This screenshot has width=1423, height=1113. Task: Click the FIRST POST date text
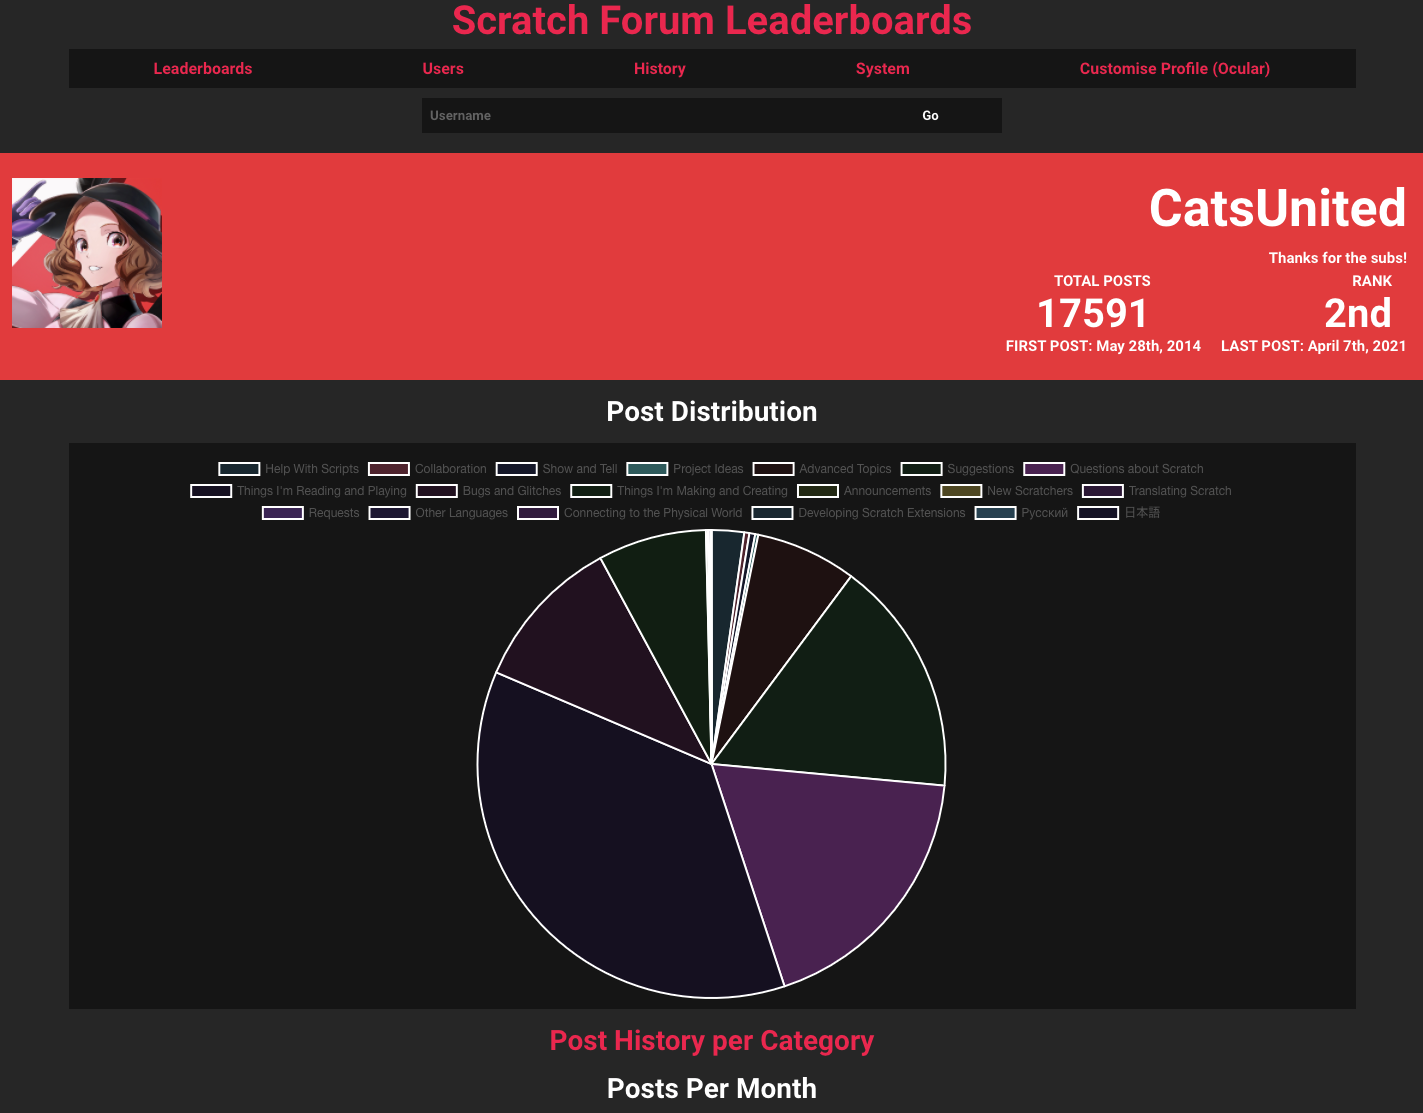coord(1103,346)
